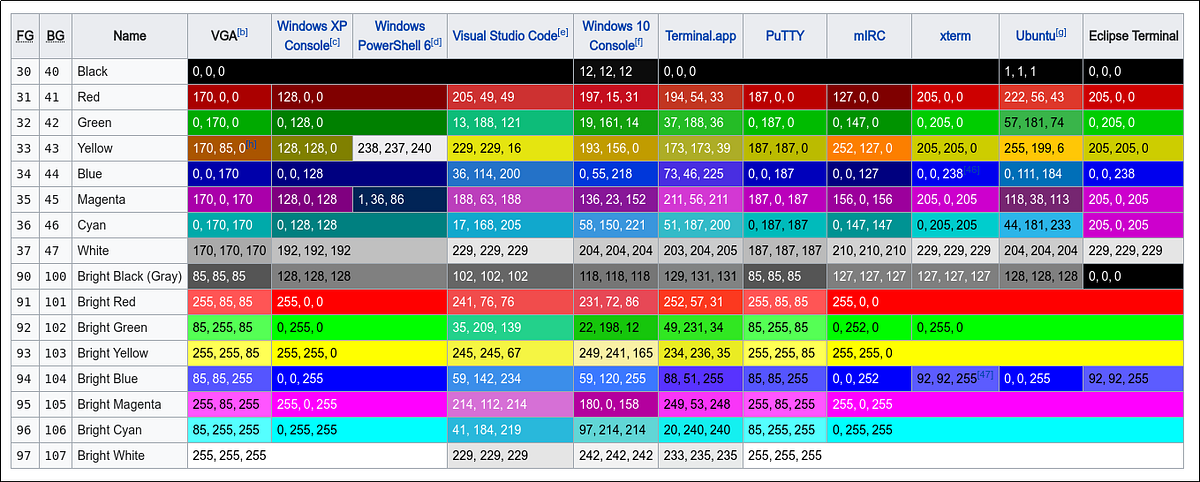Click BG code 100 in Bright Black row
The height and width of the screenshot is (482, 1200).
(56, 276)
